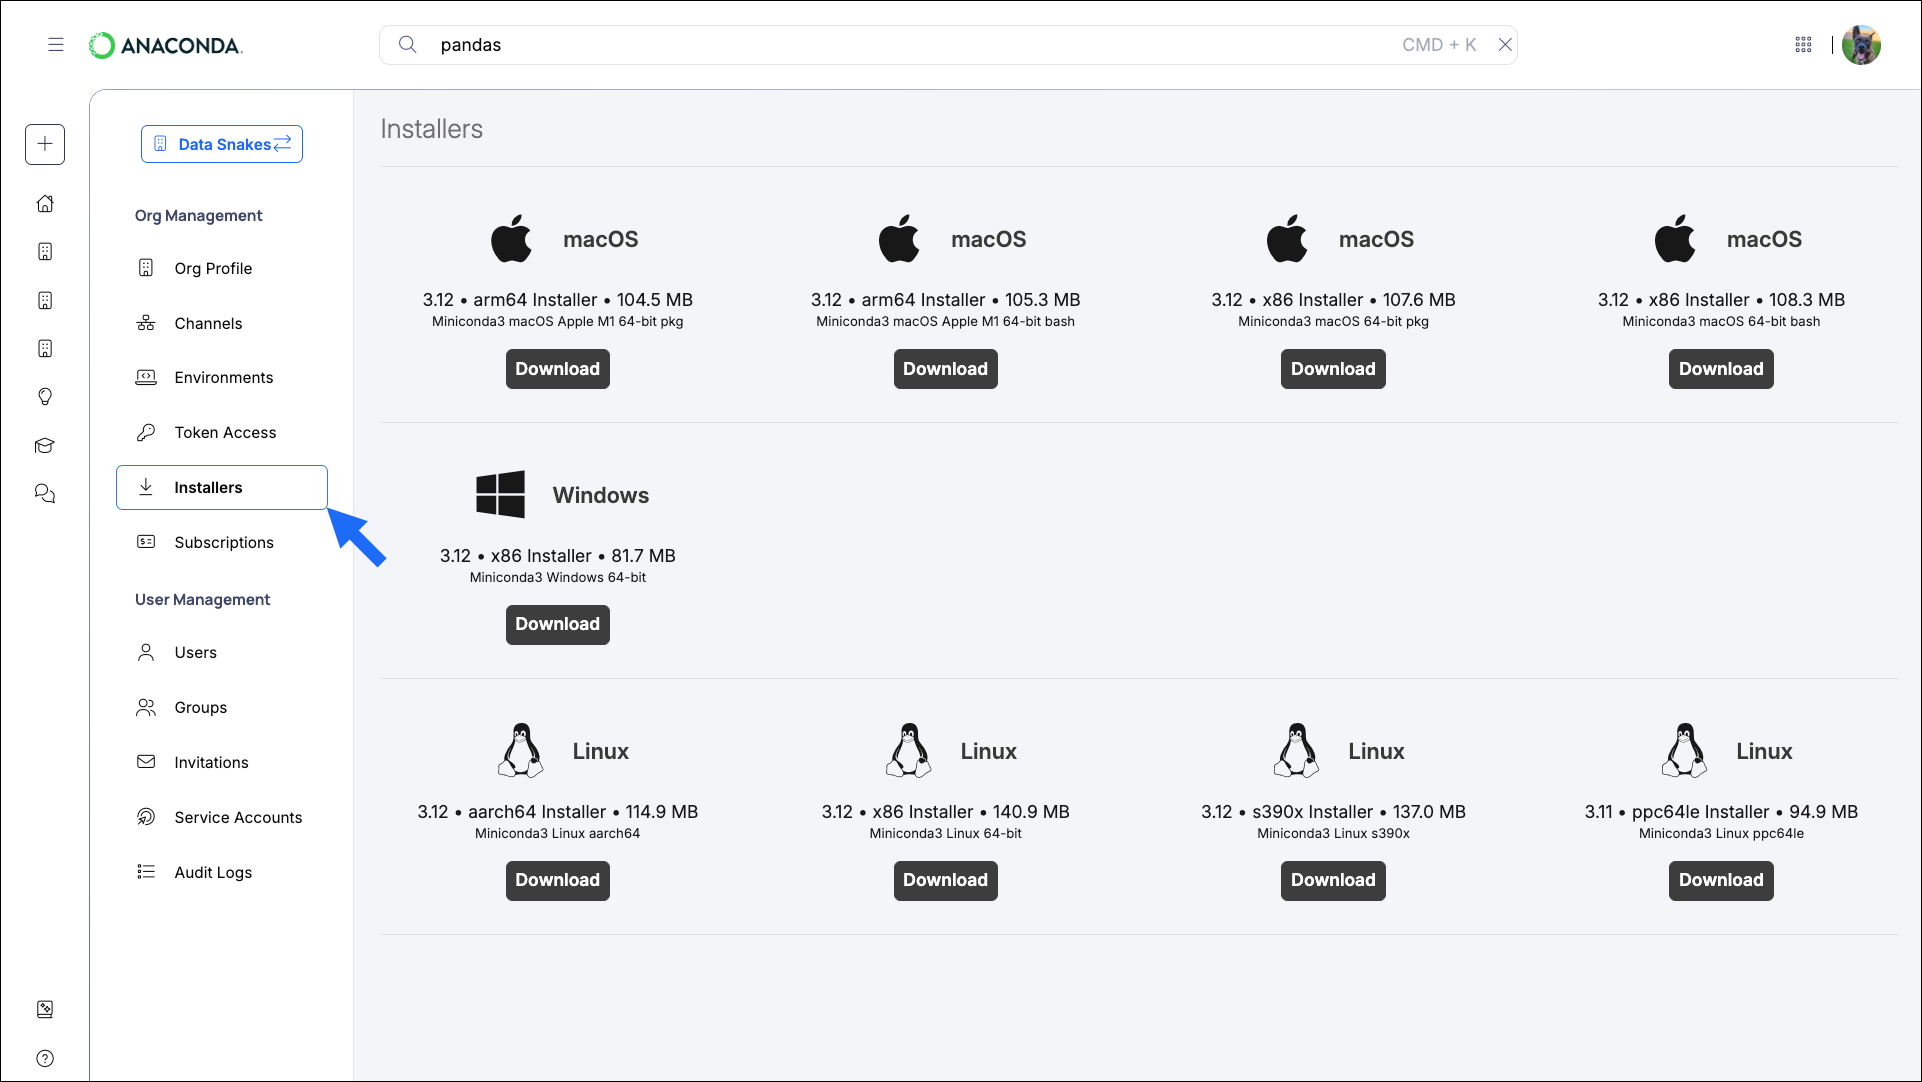1922x1082 pixels.
Task: Click 'Miniconda3 Windows 64-bit' text
Action: [x=558, y=578]
